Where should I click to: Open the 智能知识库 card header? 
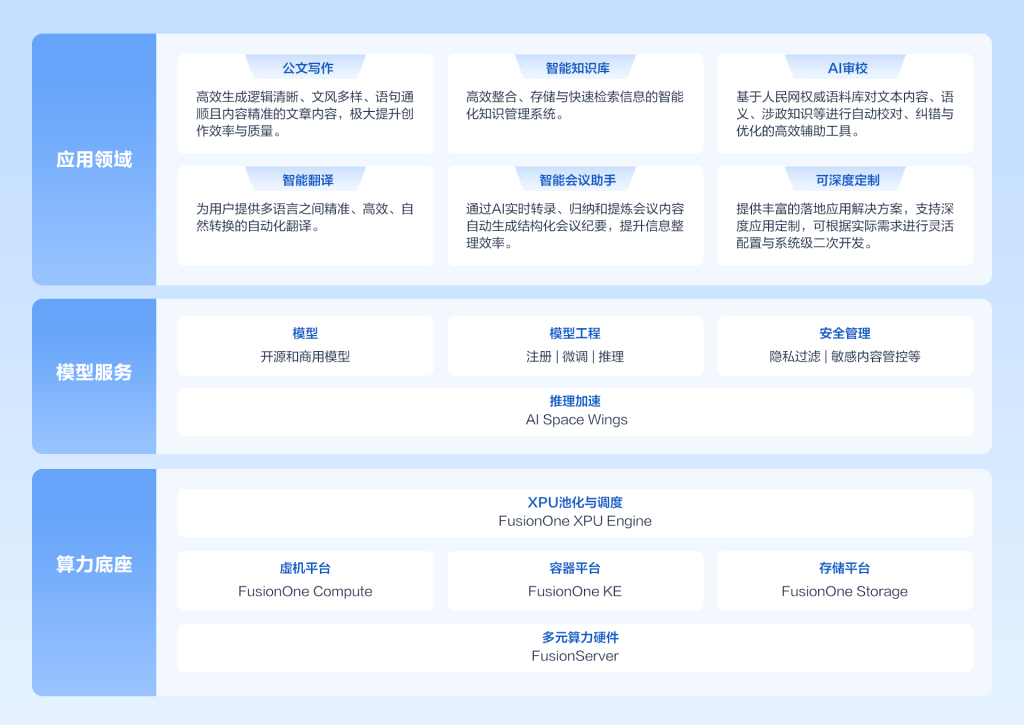tap(577, 68)
